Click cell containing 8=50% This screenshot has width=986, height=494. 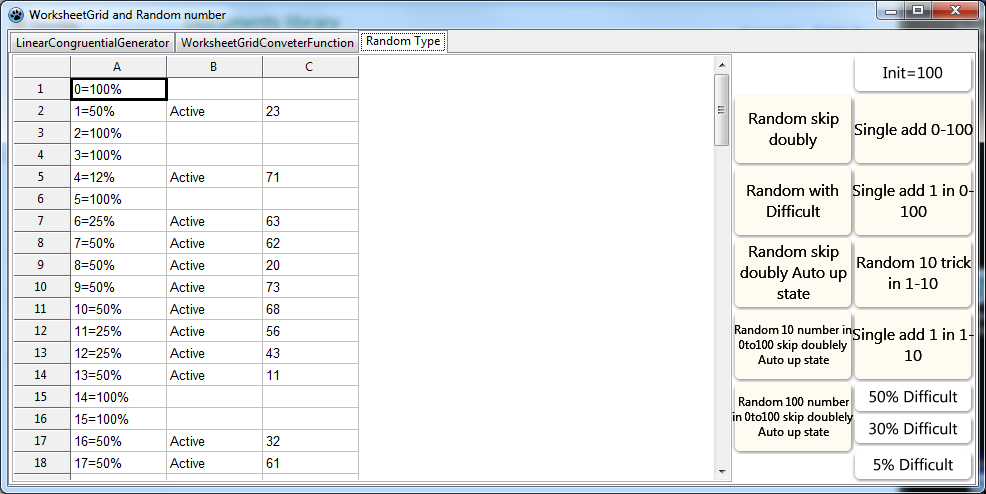tap(119, 265)
